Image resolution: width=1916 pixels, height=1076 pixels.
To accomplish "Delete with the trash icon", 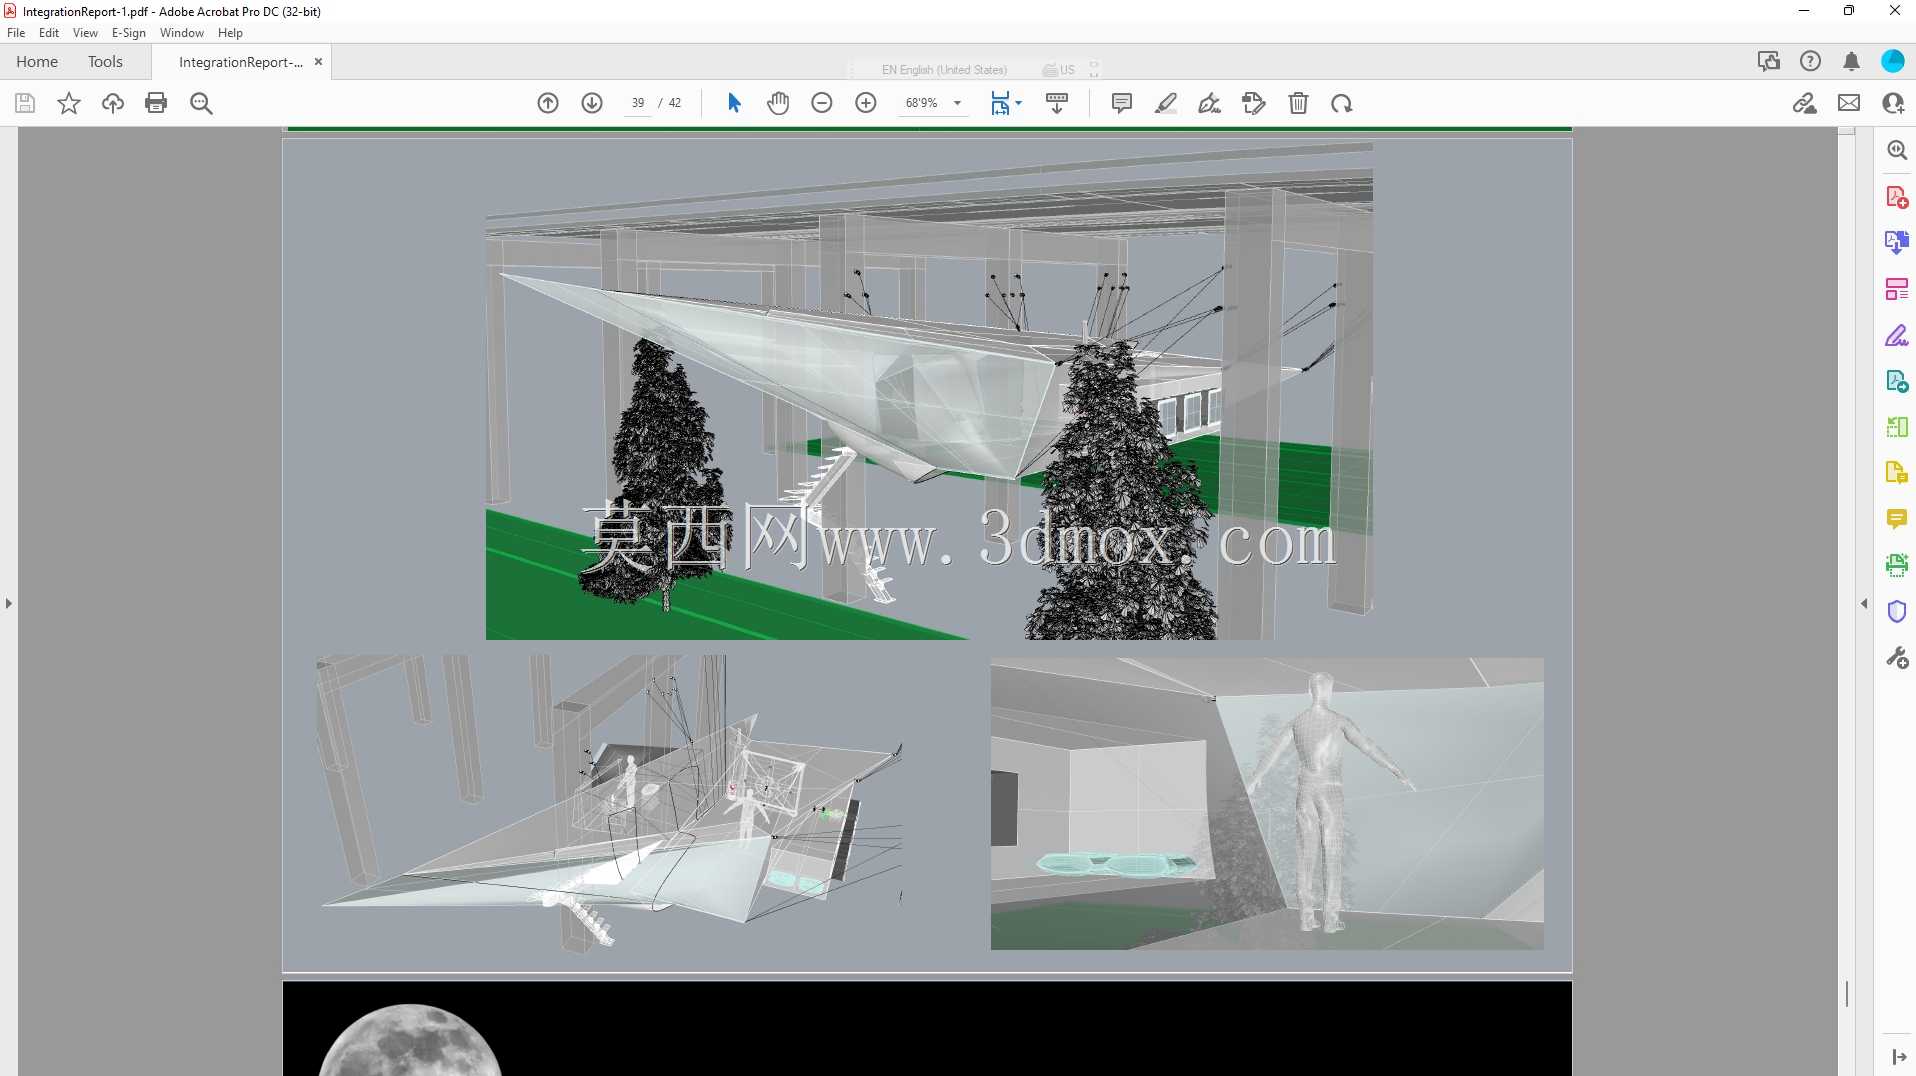I will 1298,103.
